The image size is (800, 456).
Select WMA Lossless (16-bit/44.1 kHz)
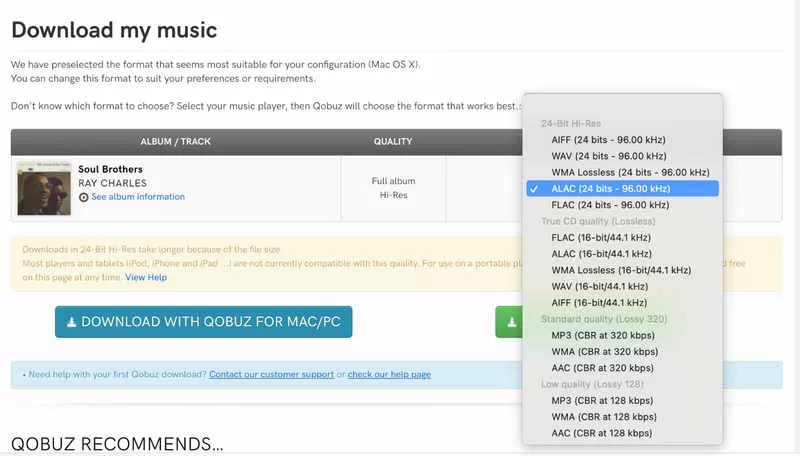(x=622, y=270)
